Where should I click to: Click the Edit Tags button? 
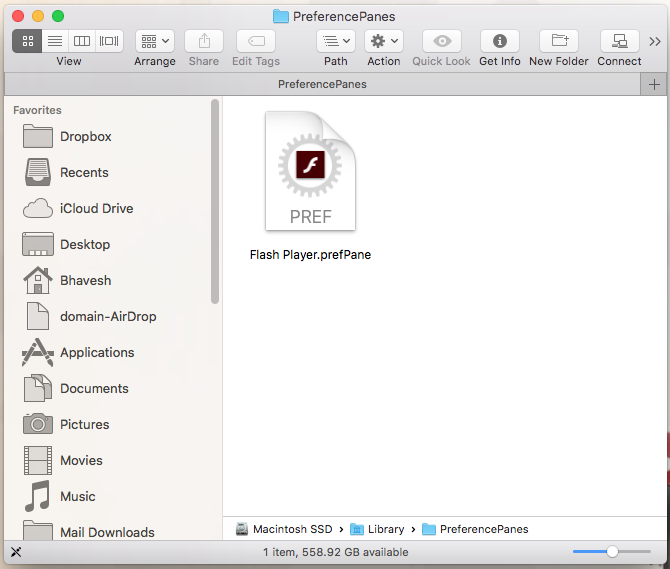coord(256,41)
